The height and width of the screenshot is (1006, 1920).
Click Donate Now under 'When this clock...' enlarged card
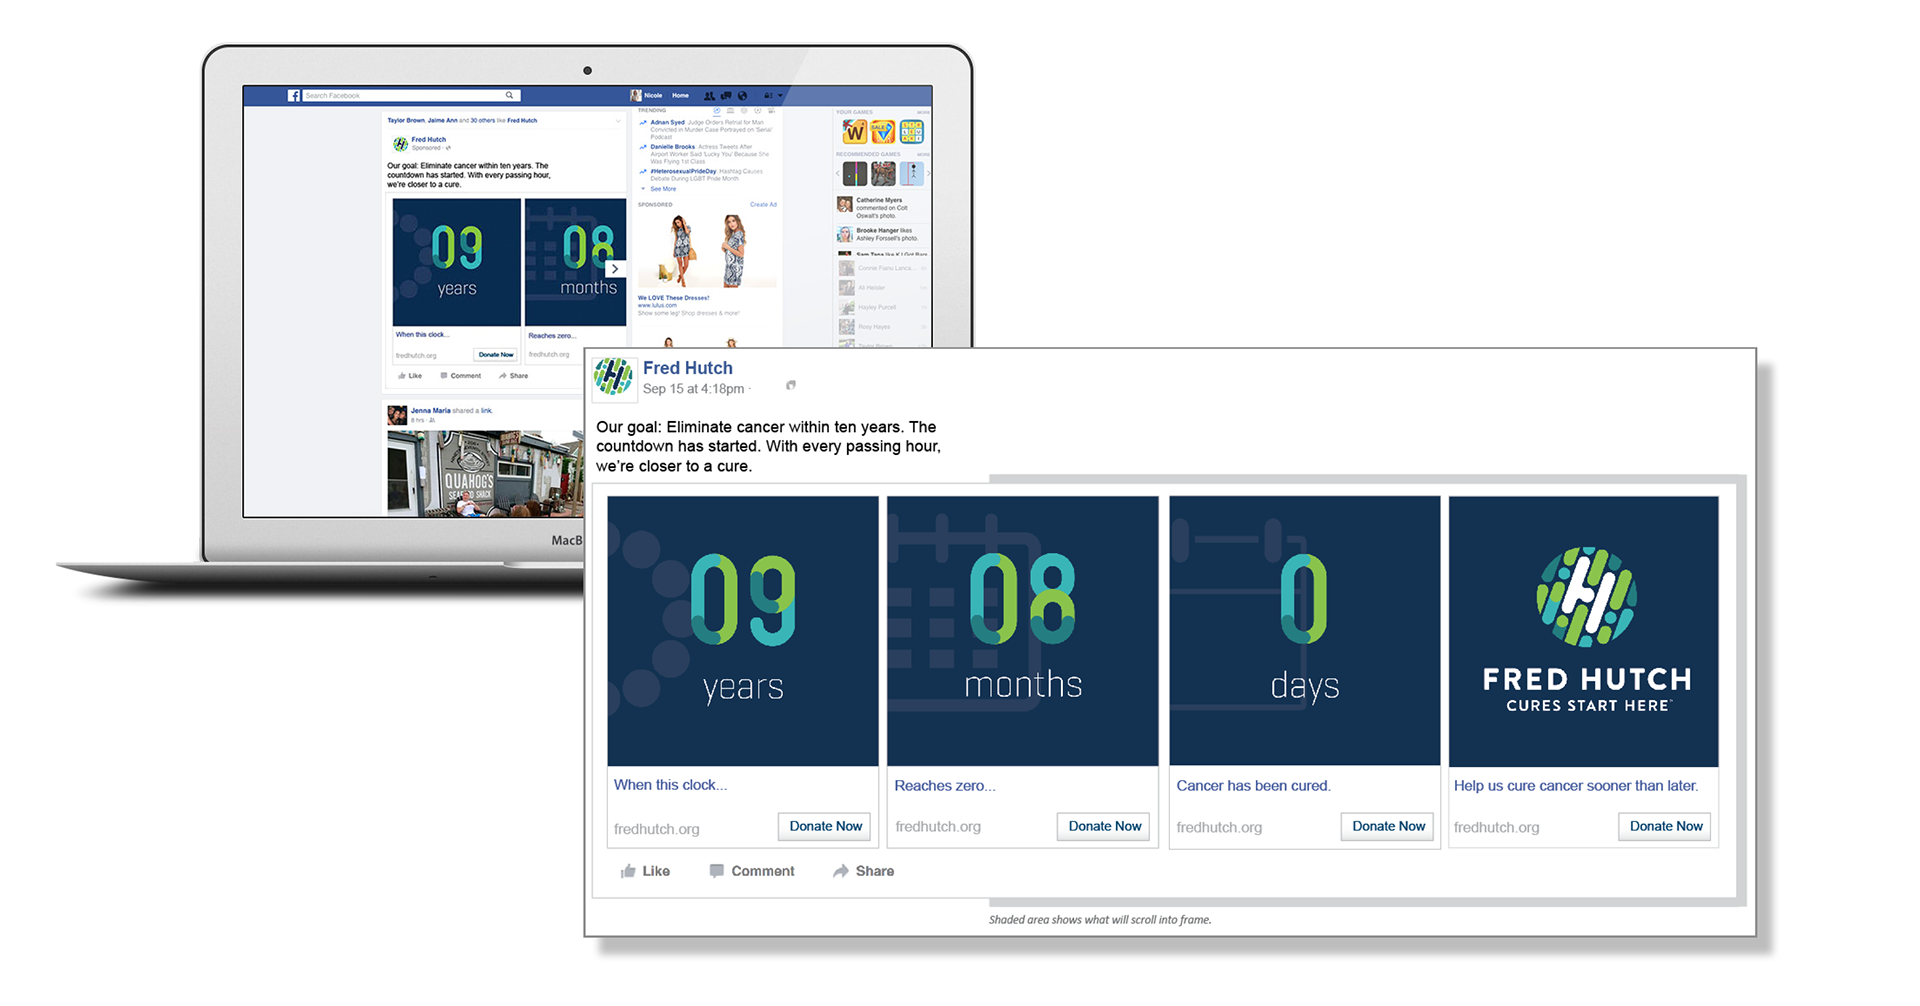click(x=825, y=826)
